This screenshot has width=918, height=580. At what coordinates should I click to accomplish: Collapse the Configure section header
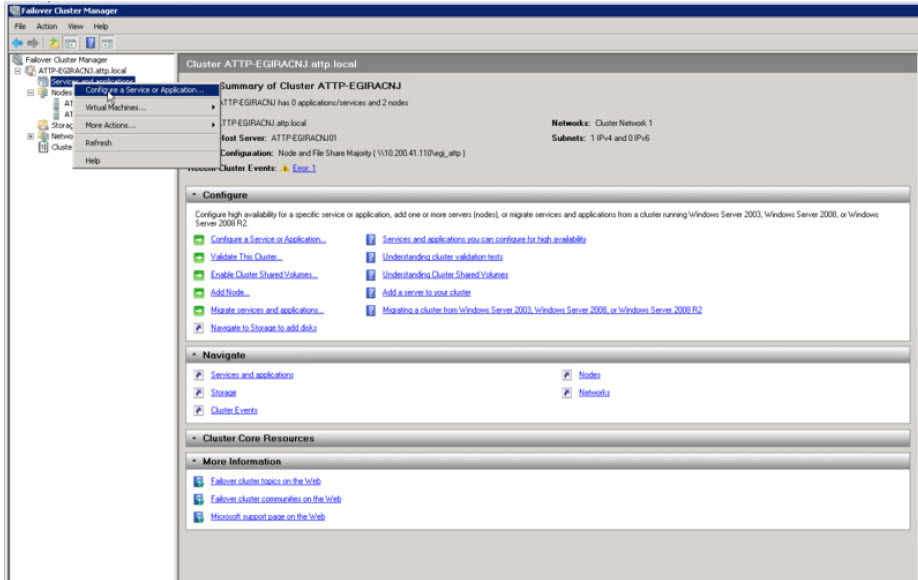(x=194, y=195)
